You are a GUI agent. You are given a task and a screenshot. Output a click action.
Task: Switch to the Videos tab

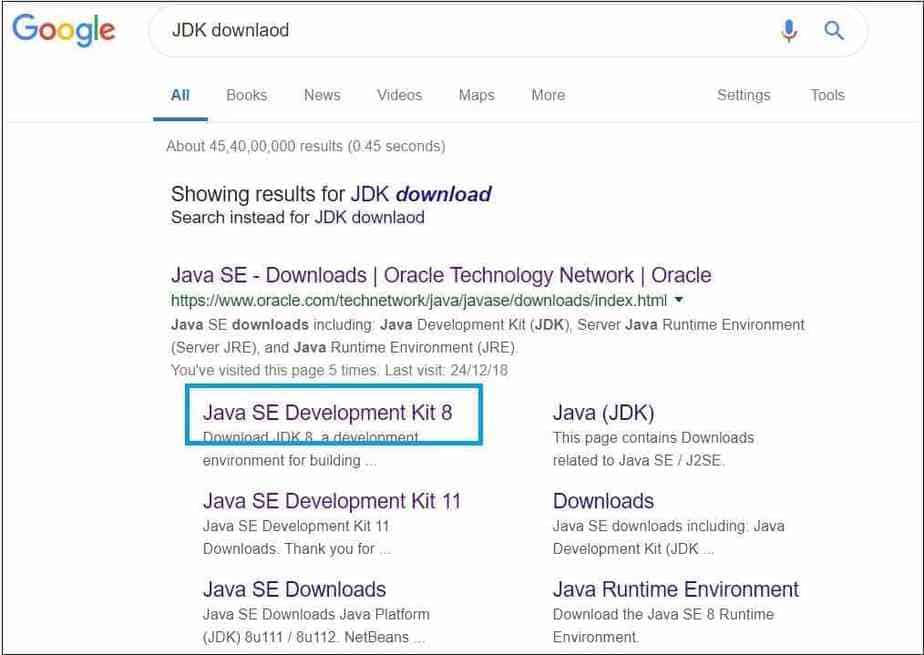399,95
